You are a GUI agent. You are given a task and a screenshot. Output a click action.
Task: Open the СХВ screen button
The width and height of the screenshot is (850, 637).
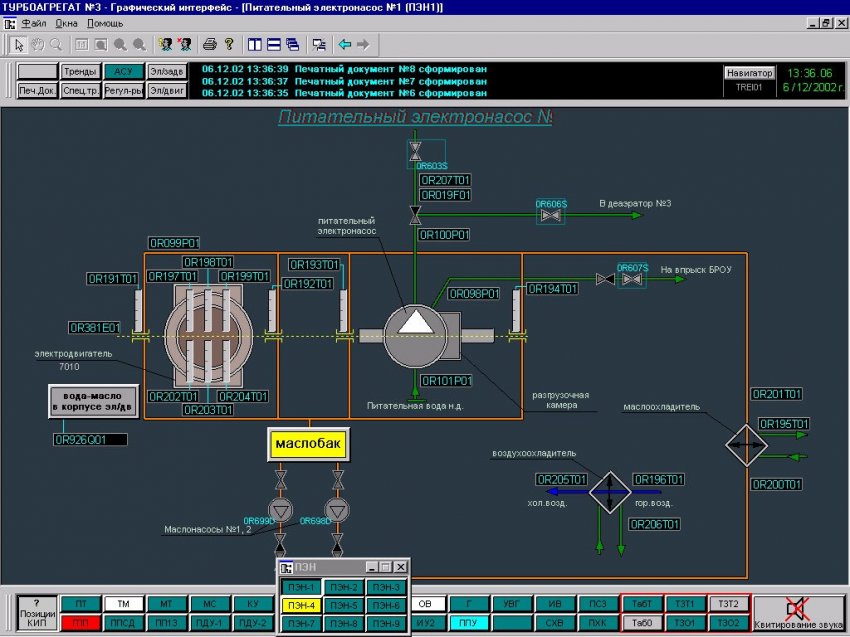[x=555, y=622]
